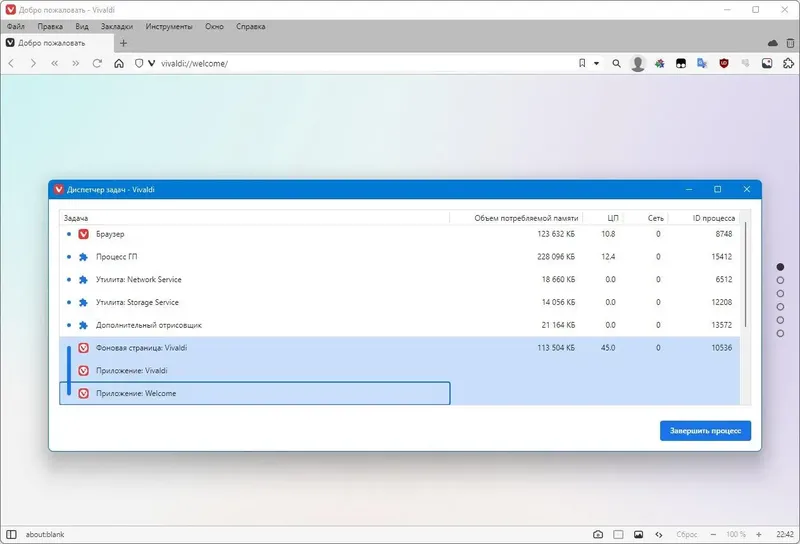Open the Инструменты menu
The height and width of the screenshot is (544, 800).
point(169,27)
